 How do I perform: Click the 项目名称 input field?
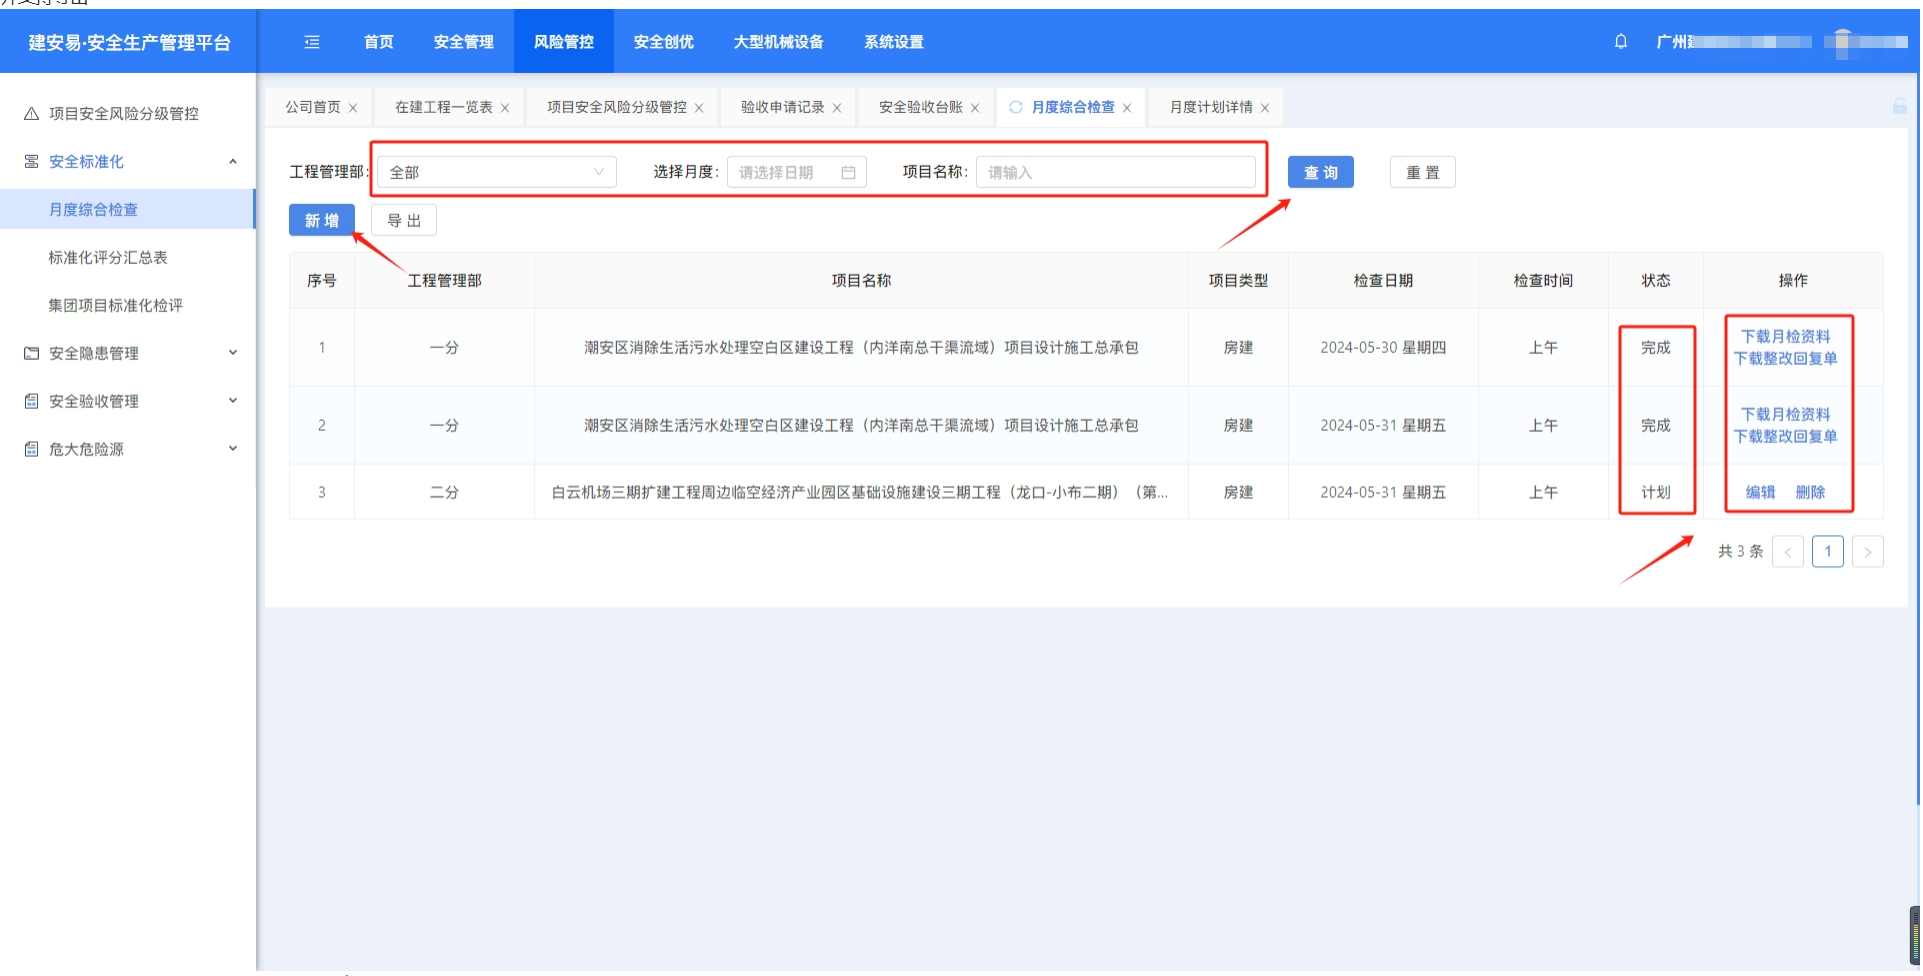(x=1115, y=173)
